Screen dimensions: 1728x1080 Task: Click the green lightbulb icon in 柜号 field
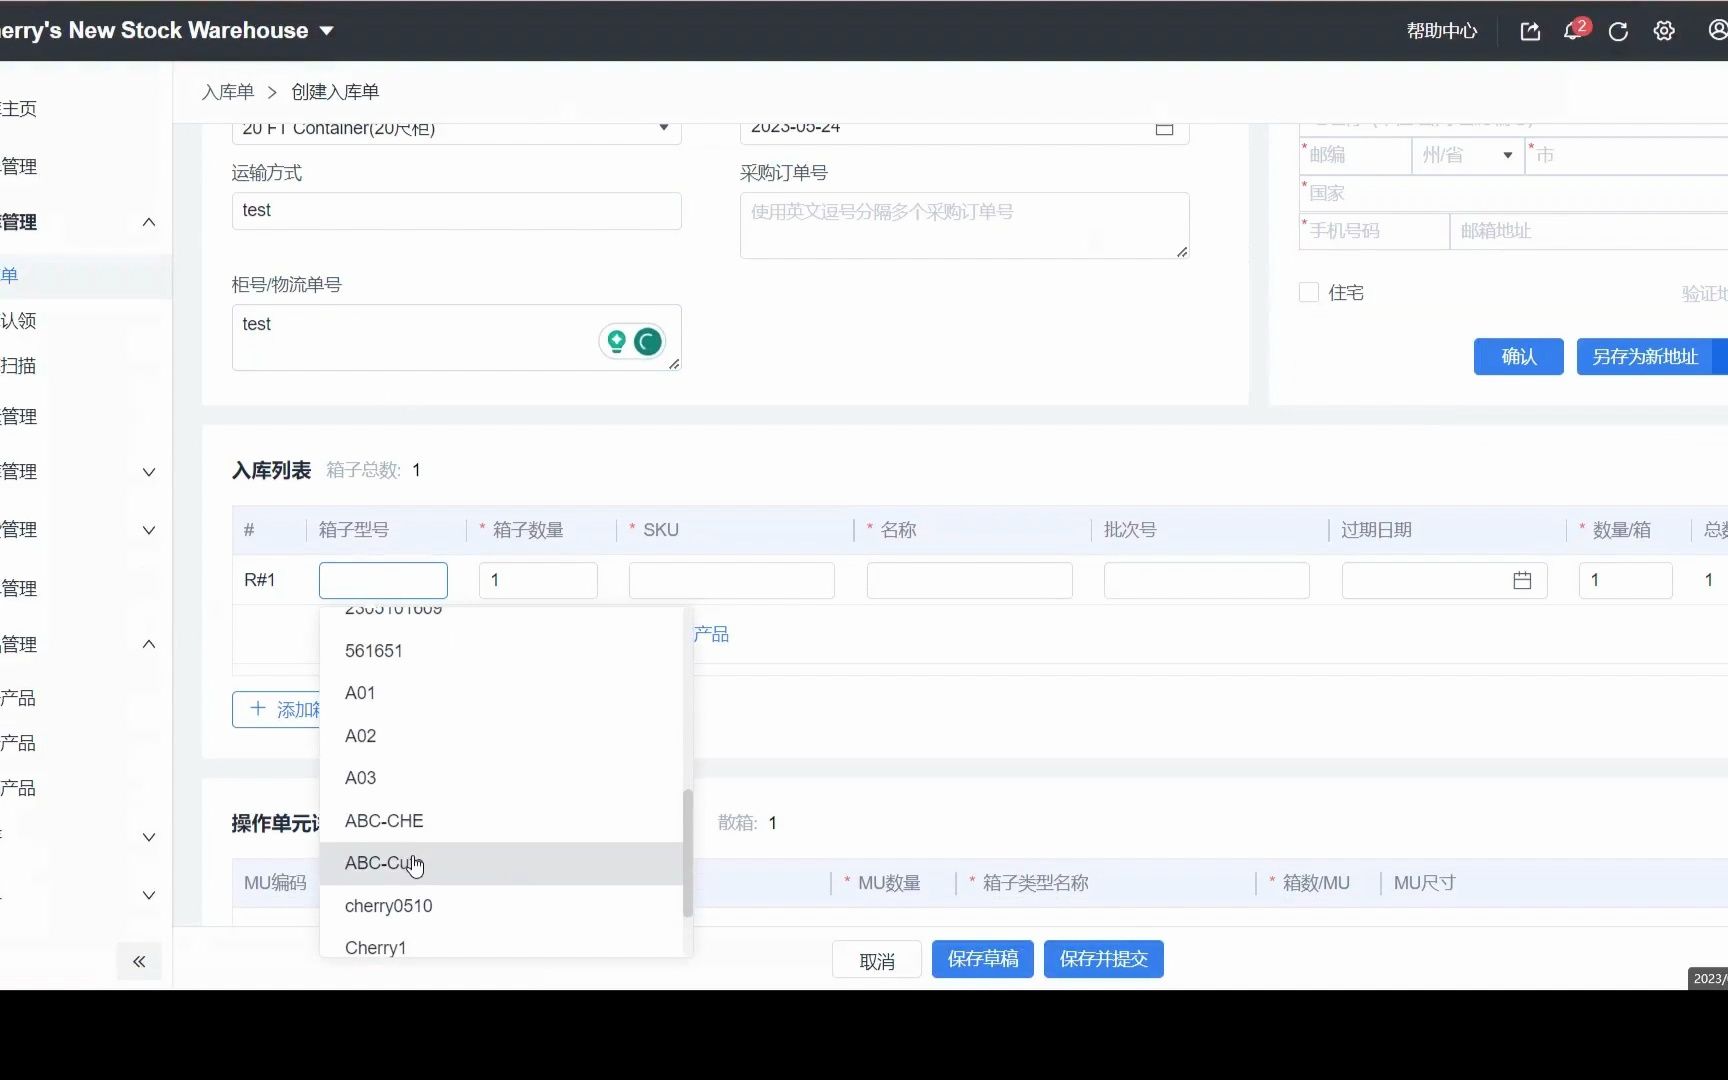(617, 342)
